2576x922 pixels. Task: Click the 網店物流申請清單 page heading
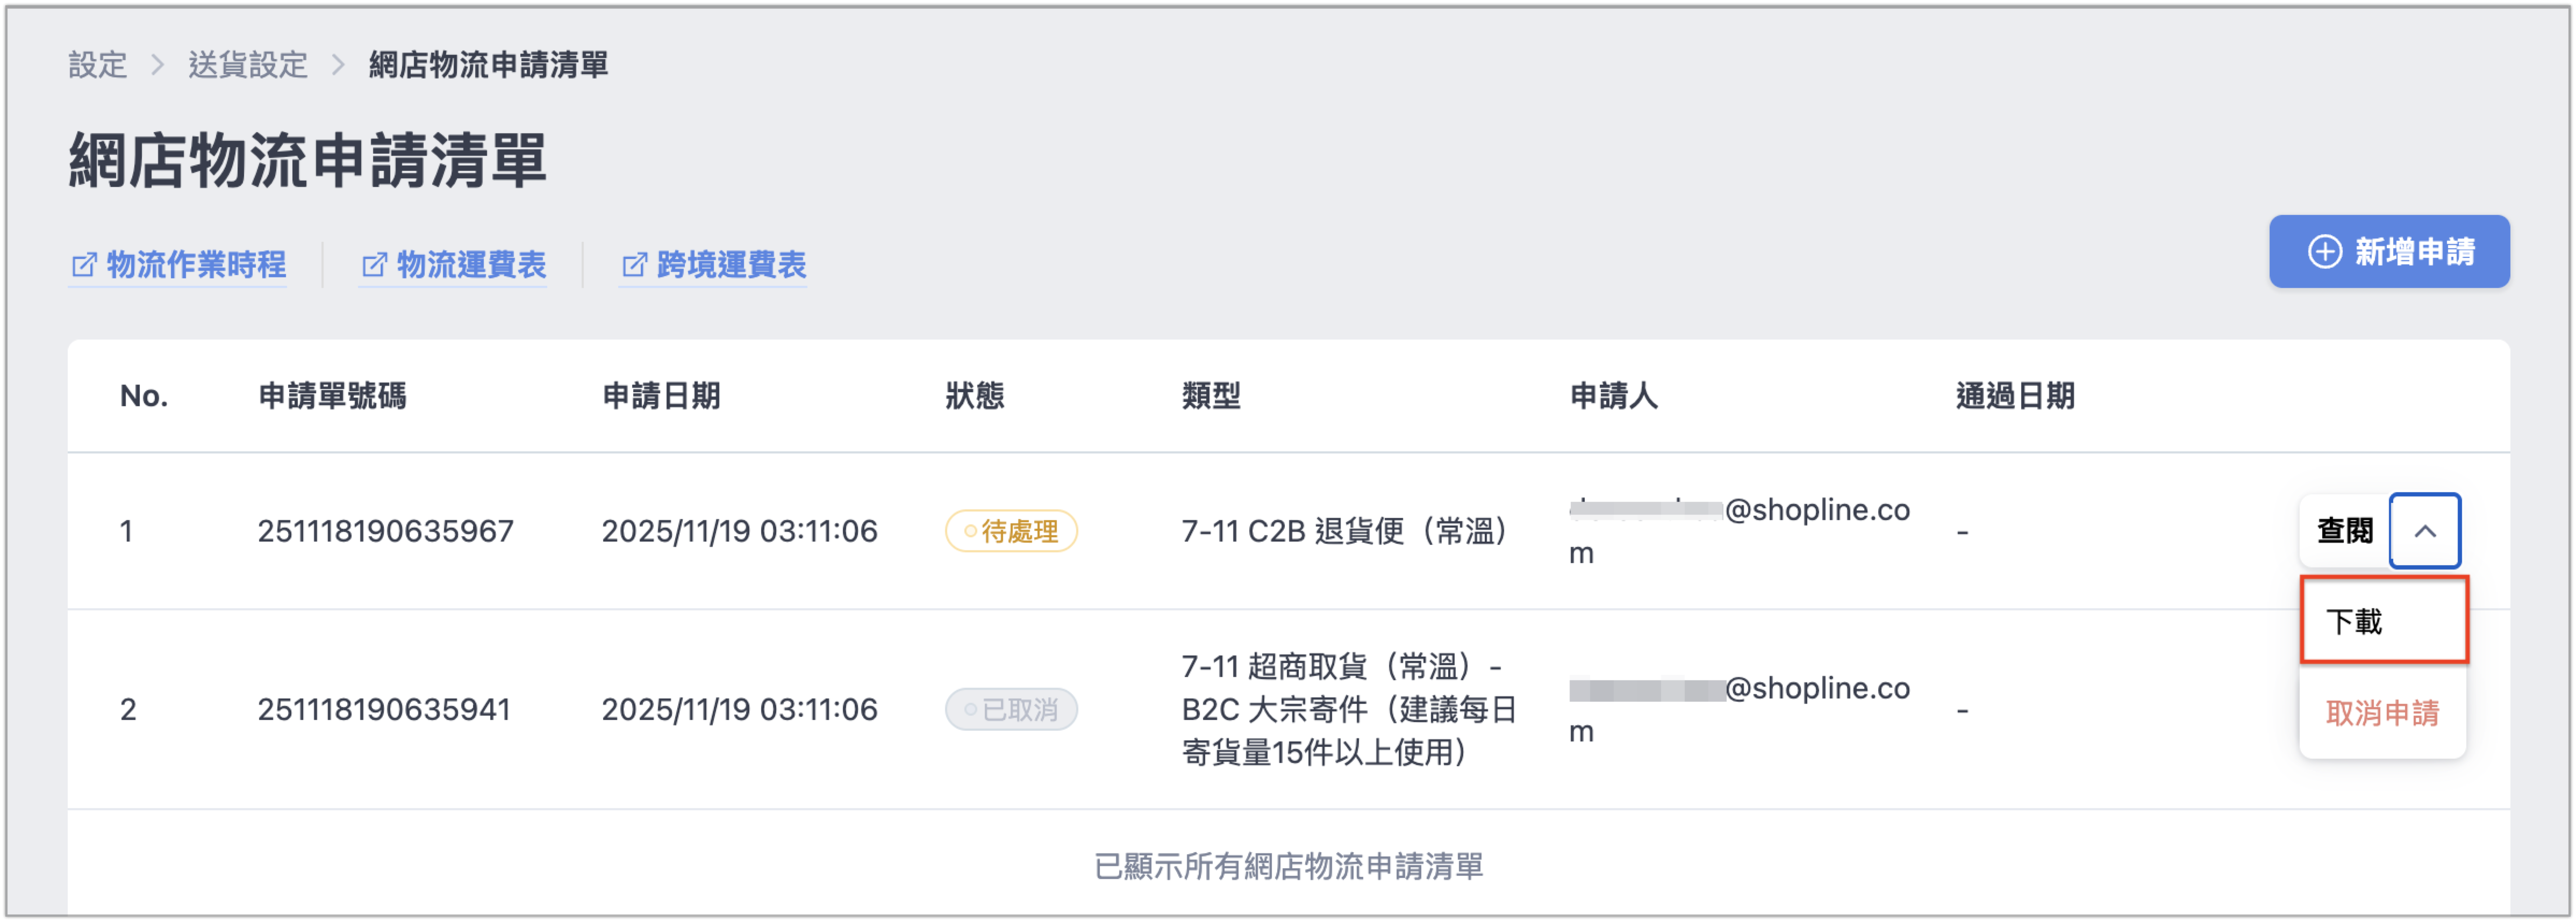(308, 161)
